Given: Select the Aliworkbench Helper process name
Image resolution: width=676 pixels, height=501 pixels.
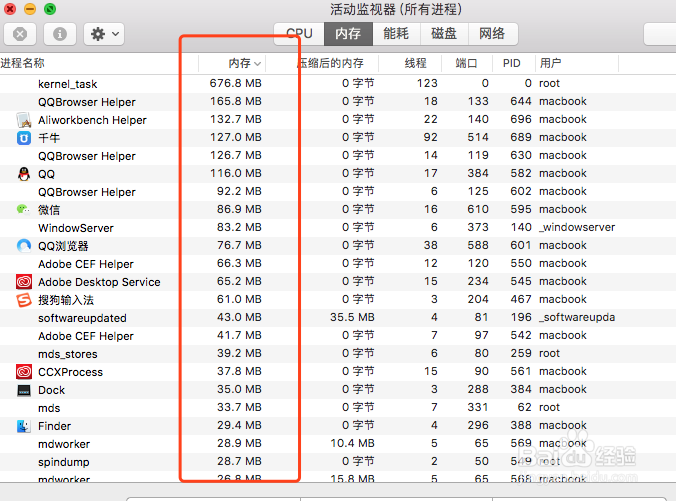Looking at the screenshot, I should coord(92,120).
